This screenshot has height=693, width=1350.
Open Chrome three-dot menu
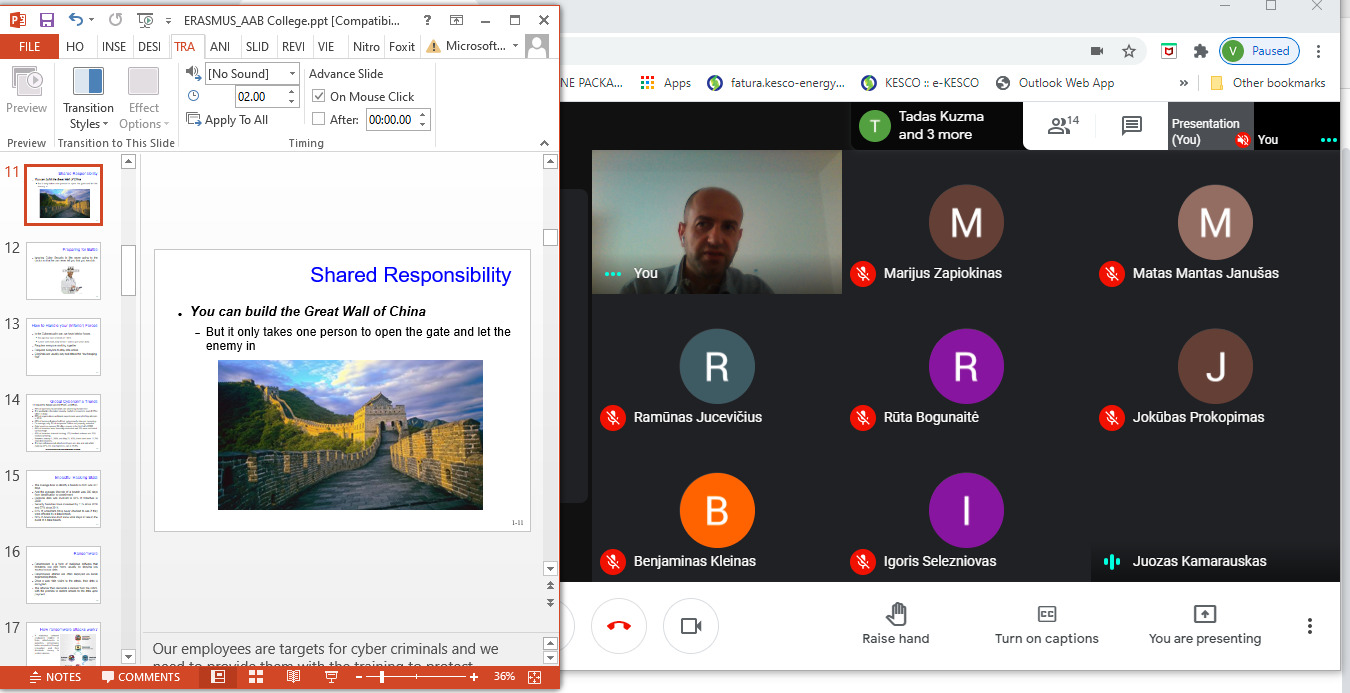(1320, 51)
